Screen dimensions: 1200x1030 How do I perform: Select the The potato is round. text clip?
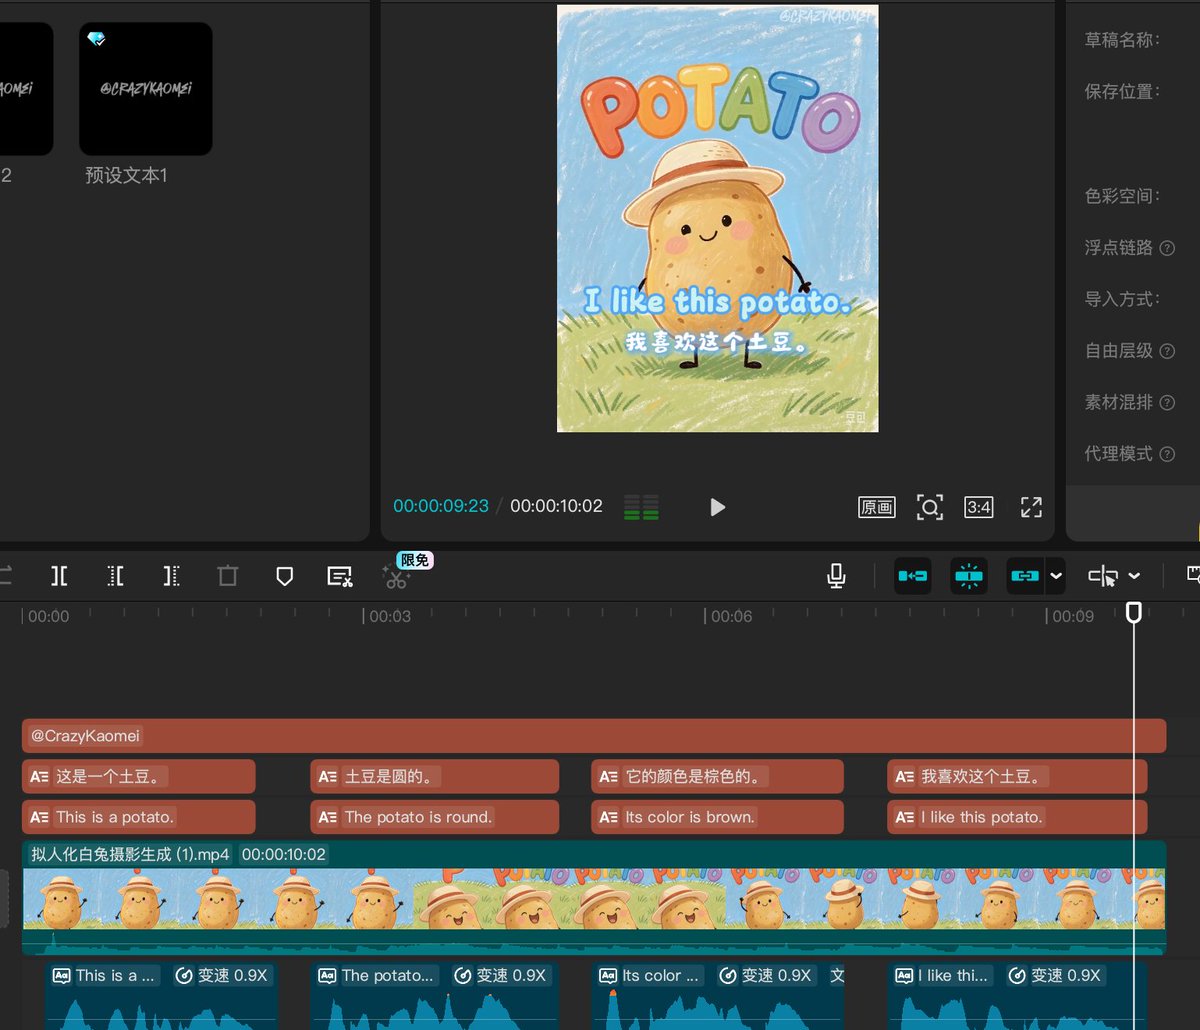tap(435, 817)
